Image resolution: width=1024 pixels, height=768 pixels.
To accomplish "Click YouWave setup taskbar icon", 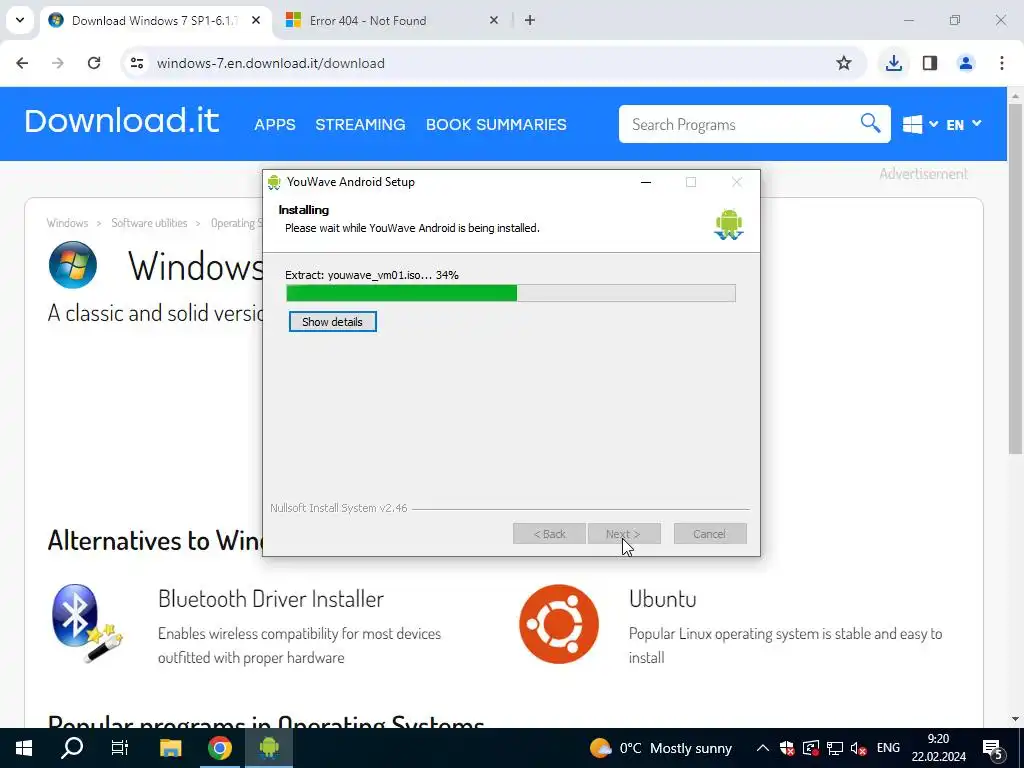I will (x=269, y=748).
